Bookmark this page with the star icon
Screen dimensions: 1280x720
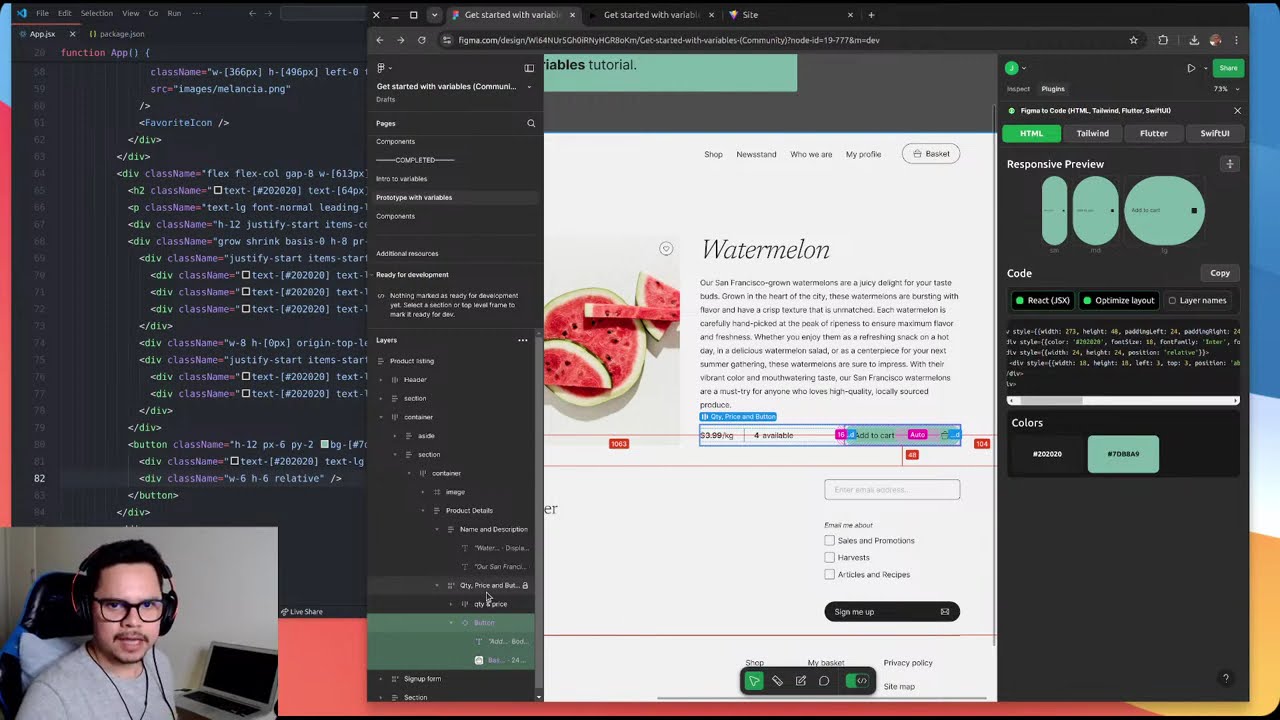[x=1133, y=40]
